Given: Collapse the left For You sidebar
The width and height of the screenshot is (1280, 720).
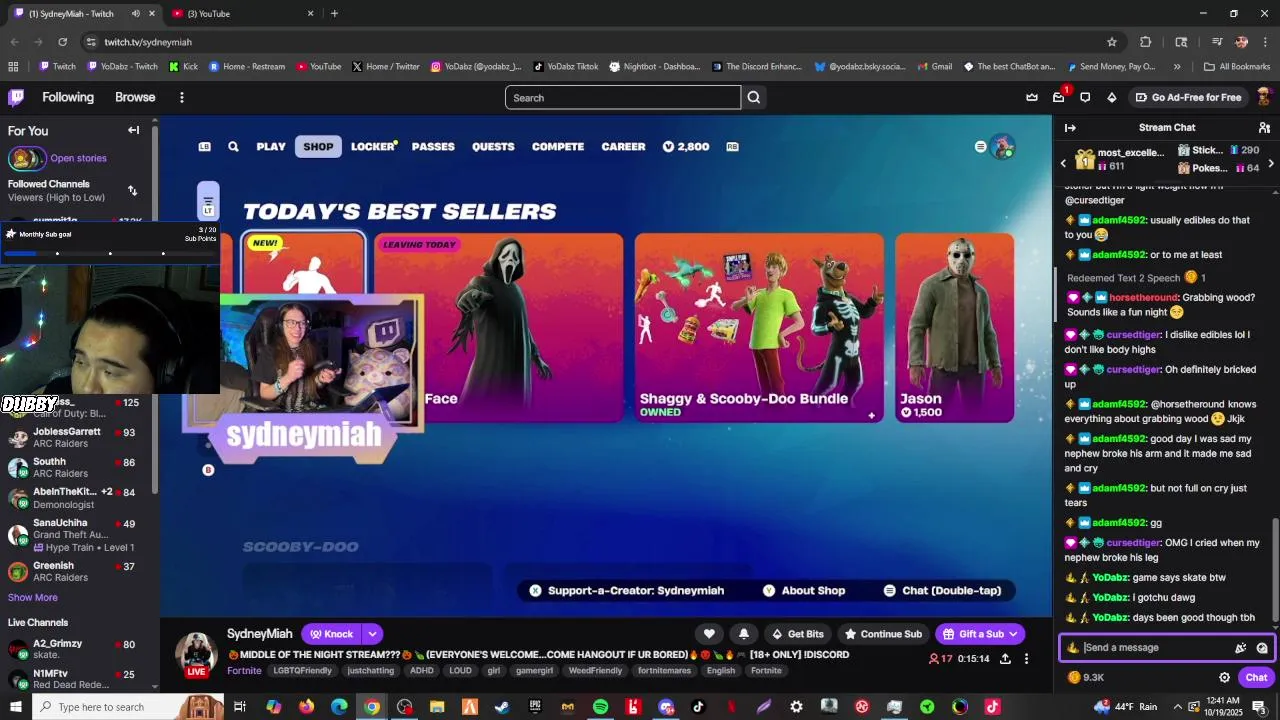Looking at the screenshot, I should coord(133,130).
